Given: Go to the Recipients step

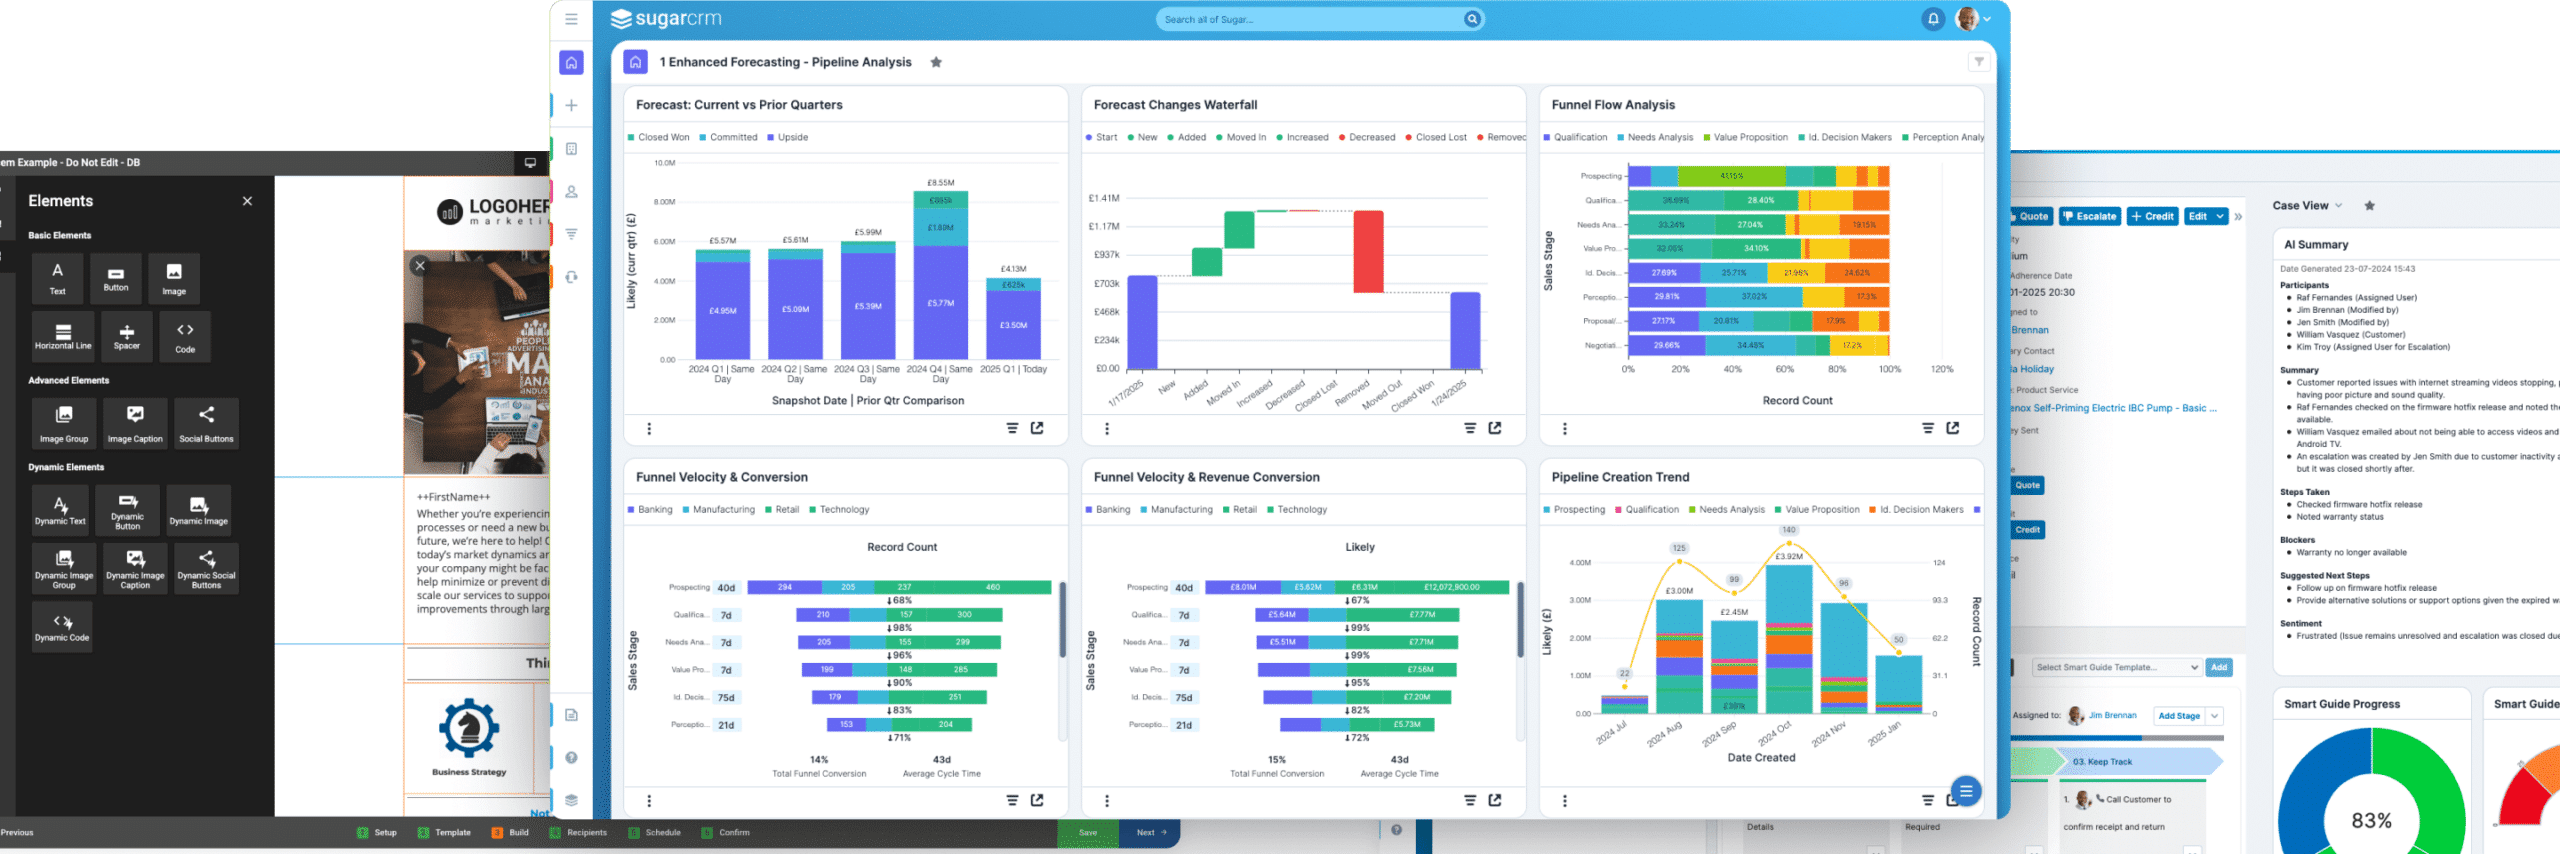Looking at the screenshot, I should point(579,832).
